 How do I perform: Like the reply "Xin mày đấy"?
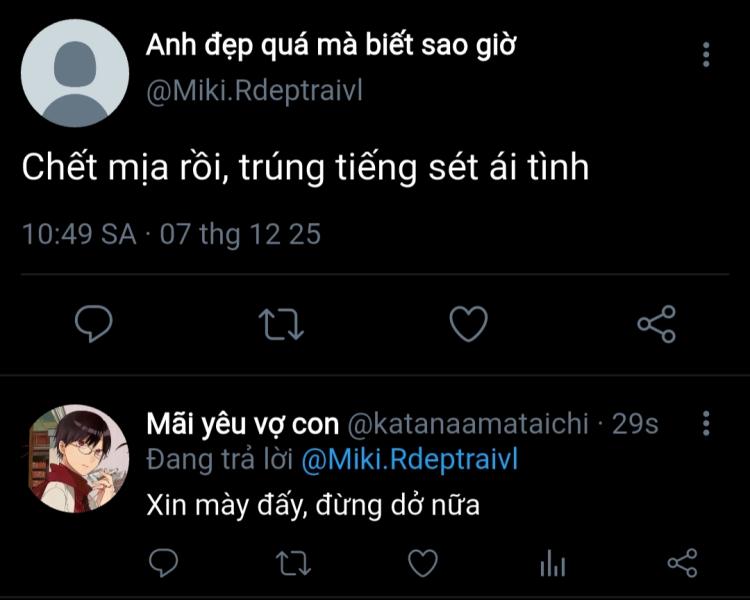point(423,563)
